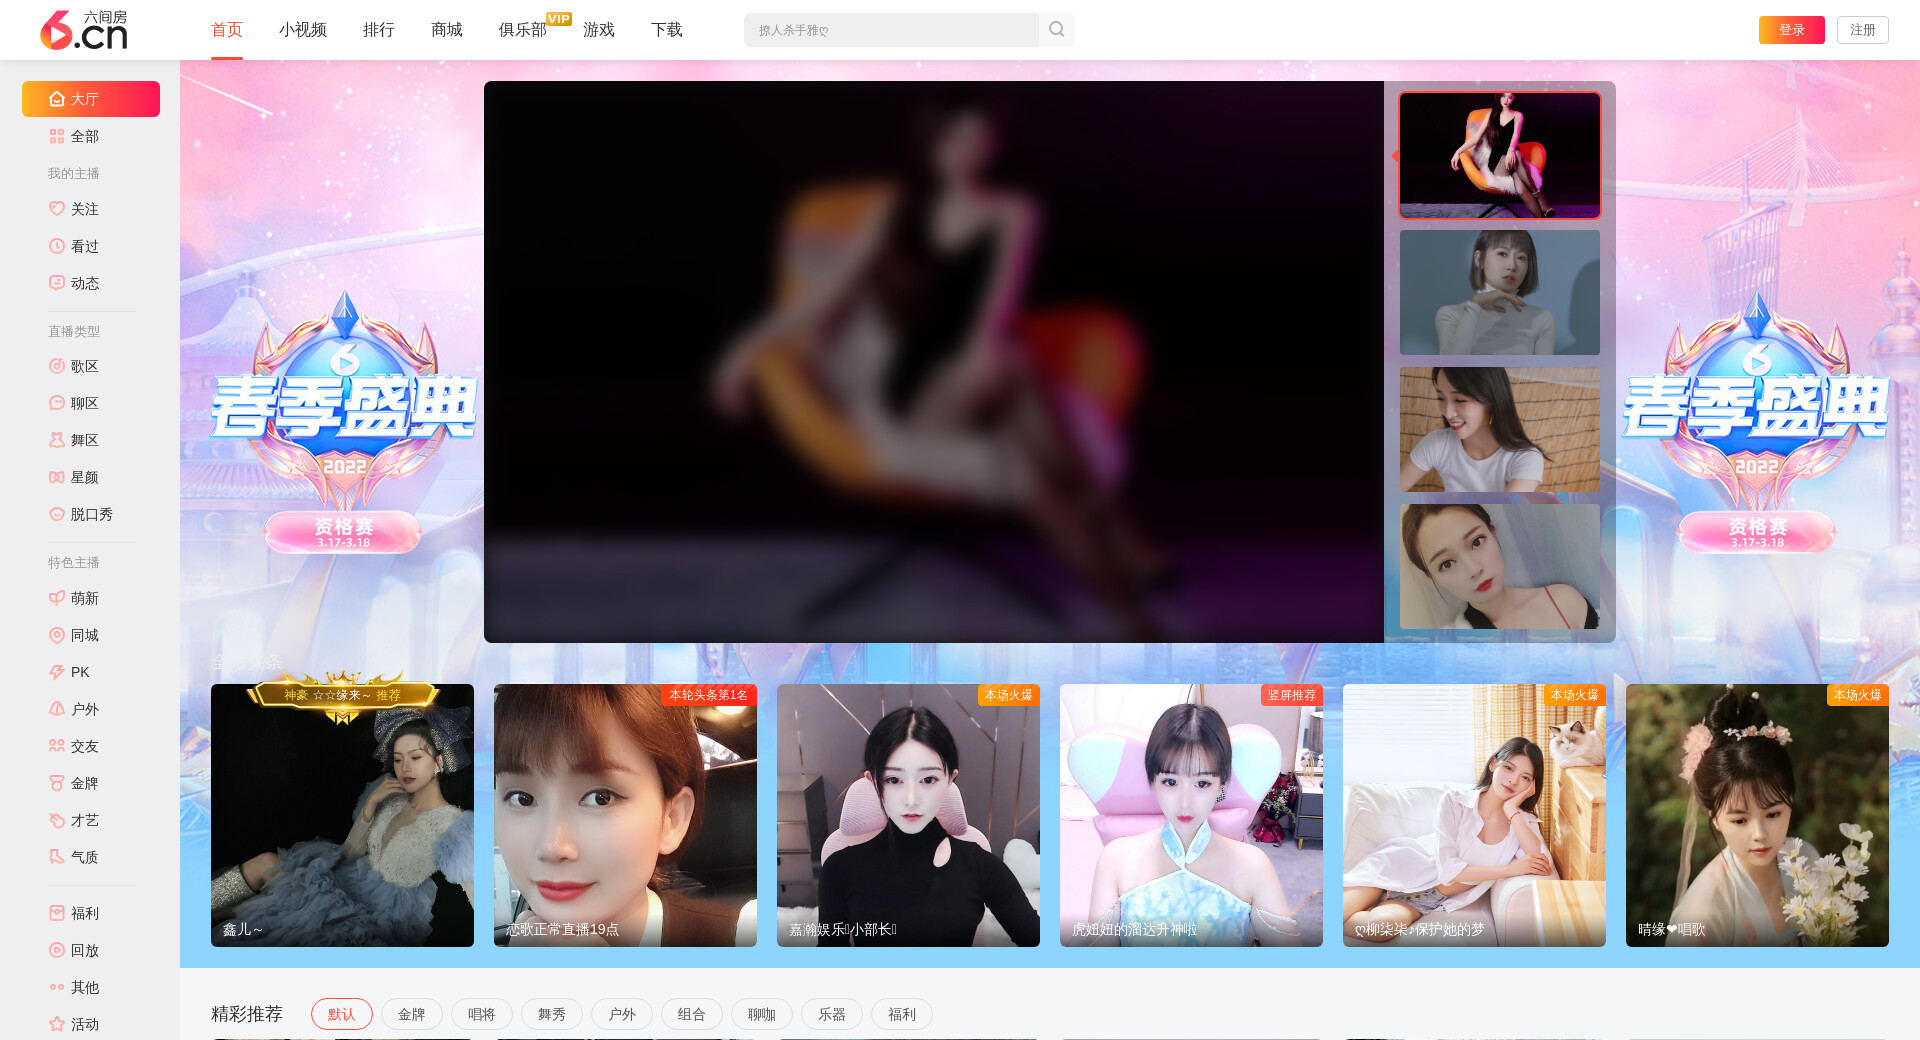Open the 6.cn site logo
The height and width of the screenshot is (1040, 1920).
pyautogui.click(x=84, y=30)
